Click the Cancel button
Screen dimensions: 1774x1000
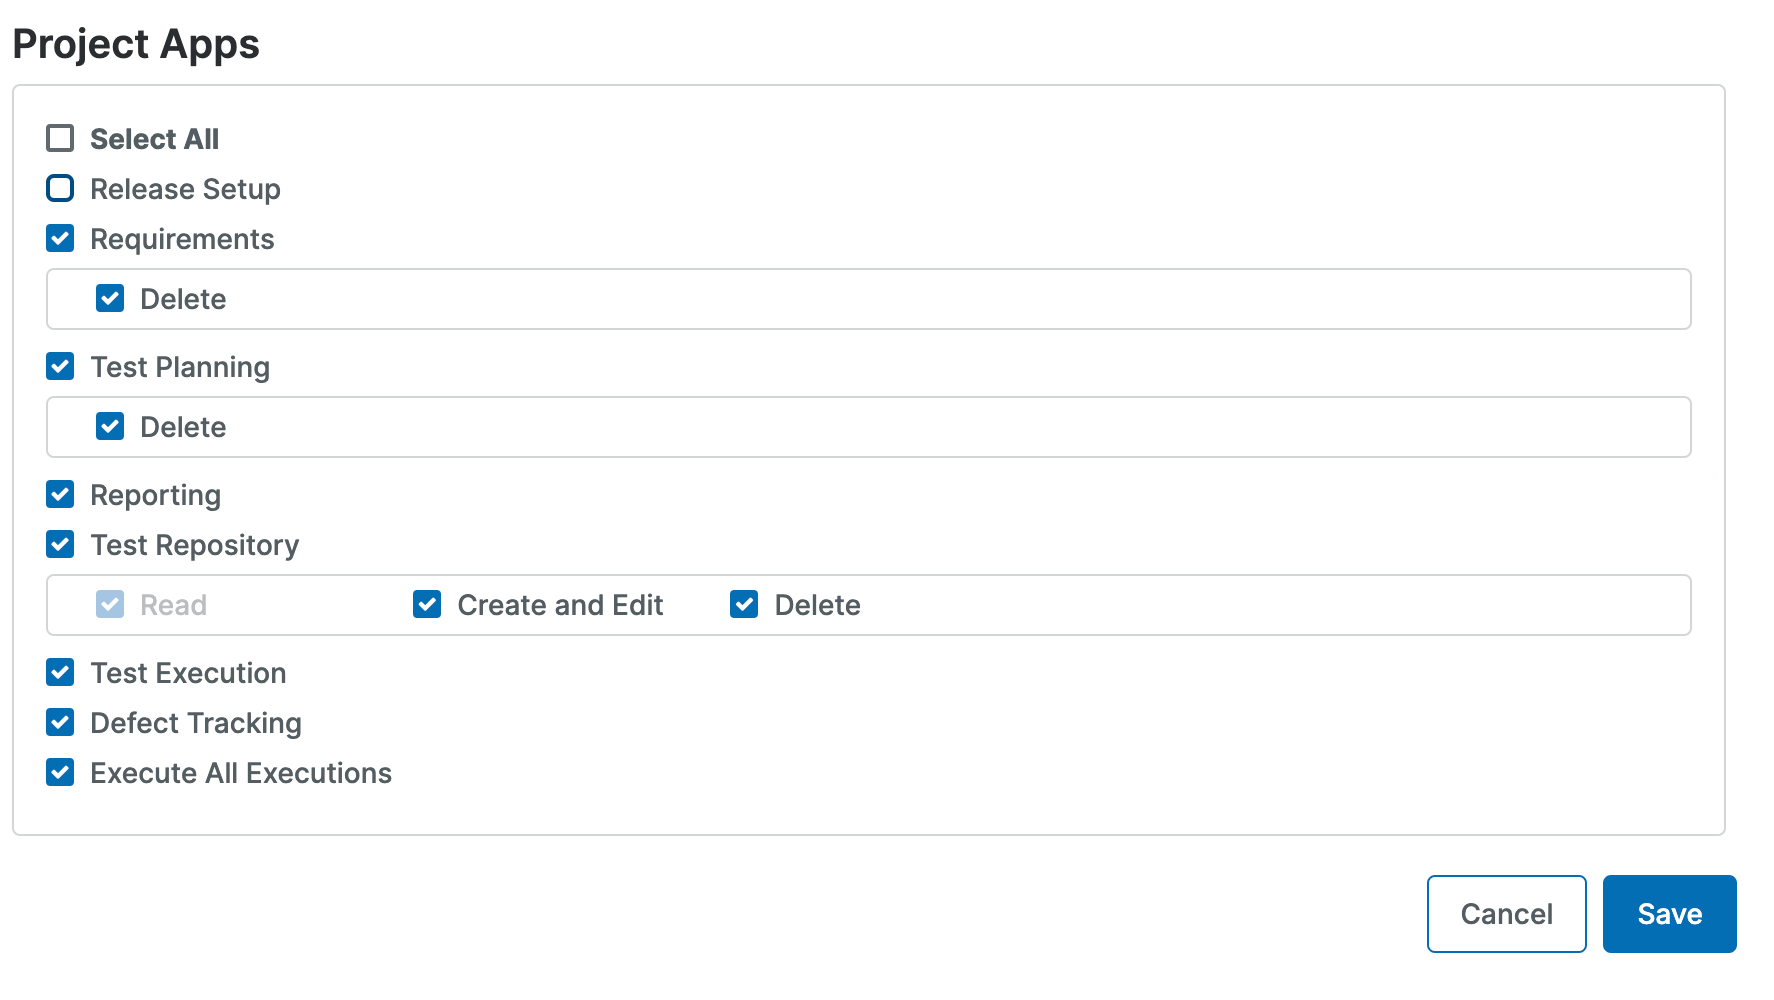tap(1506, 913)
